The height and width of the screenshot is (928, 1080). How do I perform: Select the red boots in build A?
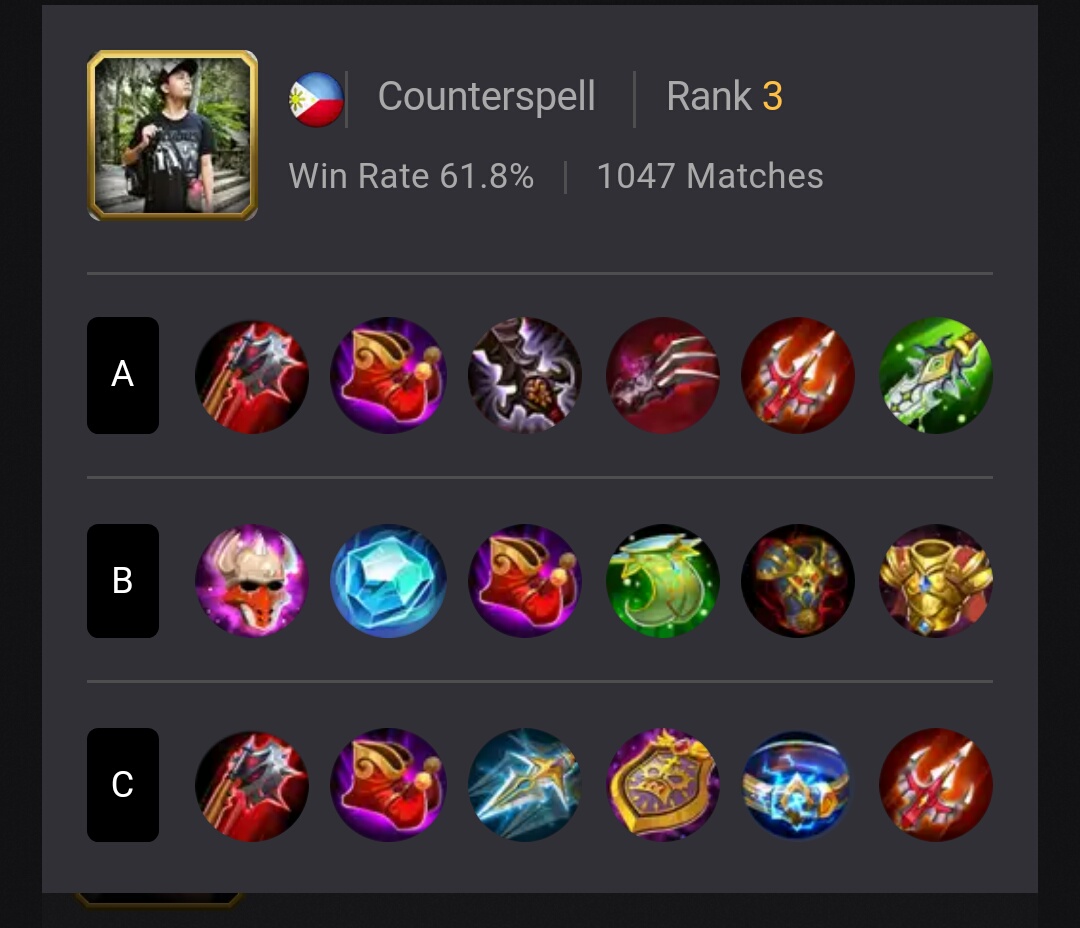click(388, 375)
